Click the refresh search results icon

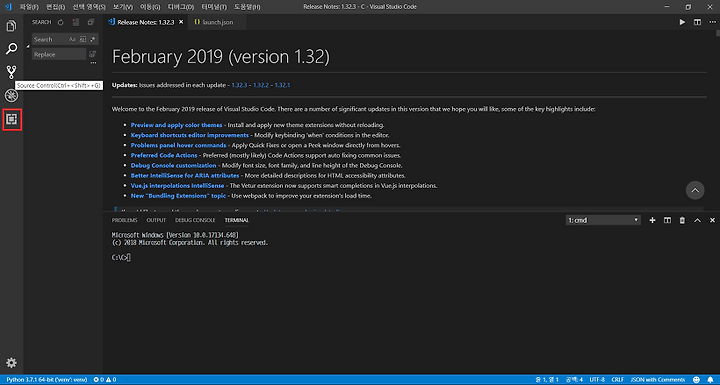[x=61, y=22]
